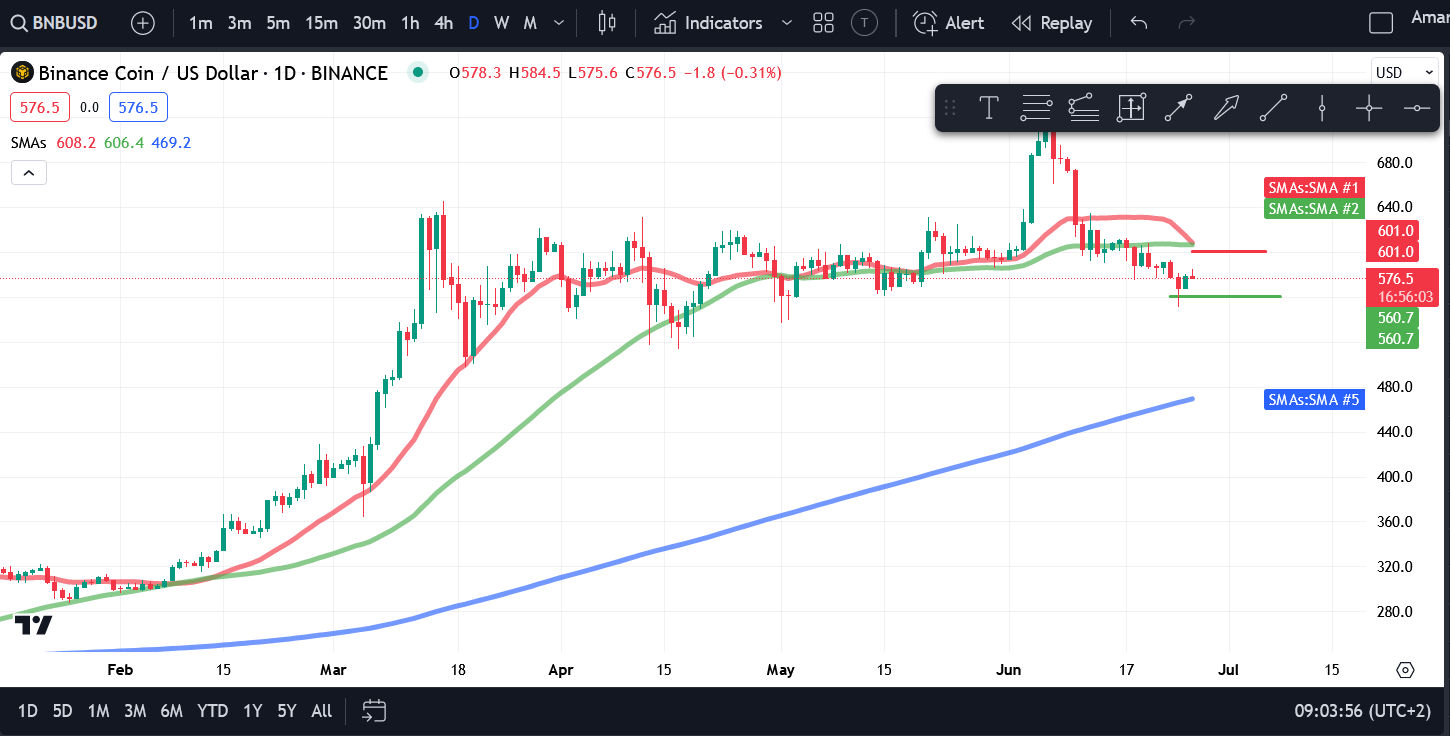The image size is (1450, 736).
Task: Open symbol search for BNBUSD
Action: coord(55,22)
